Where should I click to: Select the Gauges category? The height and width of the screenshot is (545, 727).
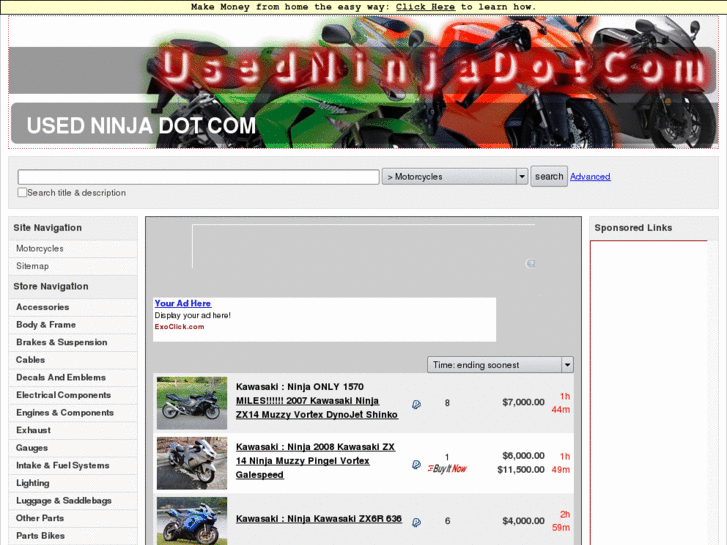(32, 448)
